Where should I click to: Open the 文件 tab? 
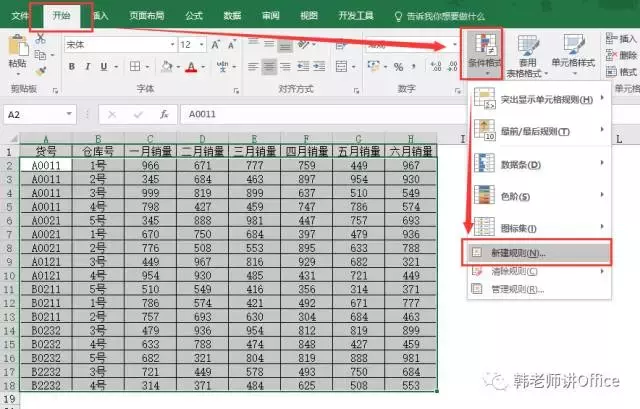[20, 16]
